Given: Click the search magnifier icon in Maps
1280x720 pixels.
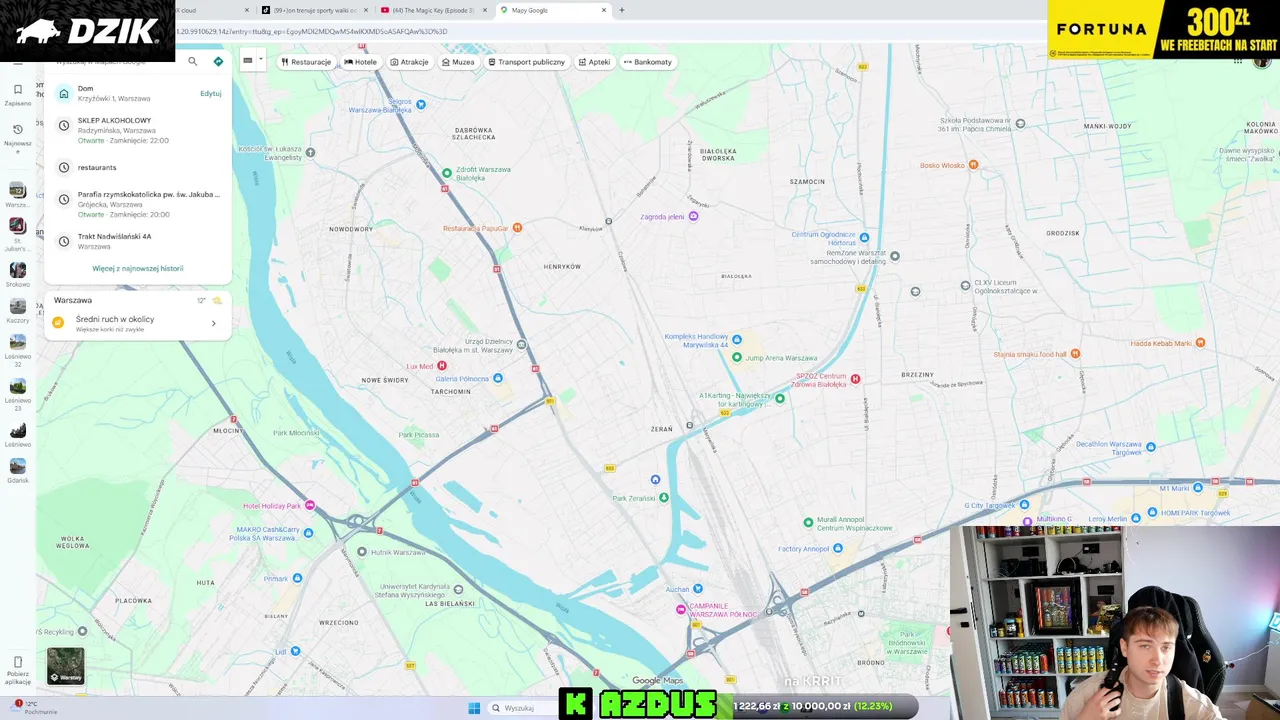Looking at the screenshot, I should tap(193, 61).
